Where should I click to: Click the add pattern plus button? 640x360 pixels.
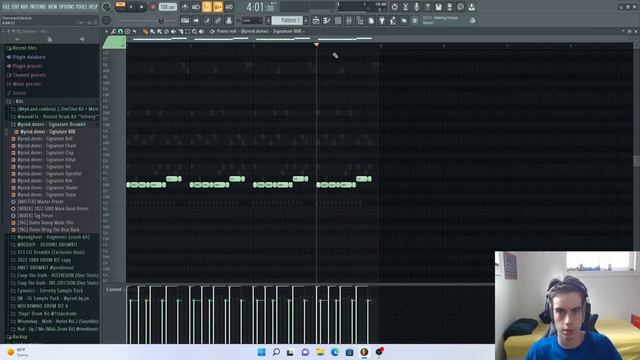306,20
